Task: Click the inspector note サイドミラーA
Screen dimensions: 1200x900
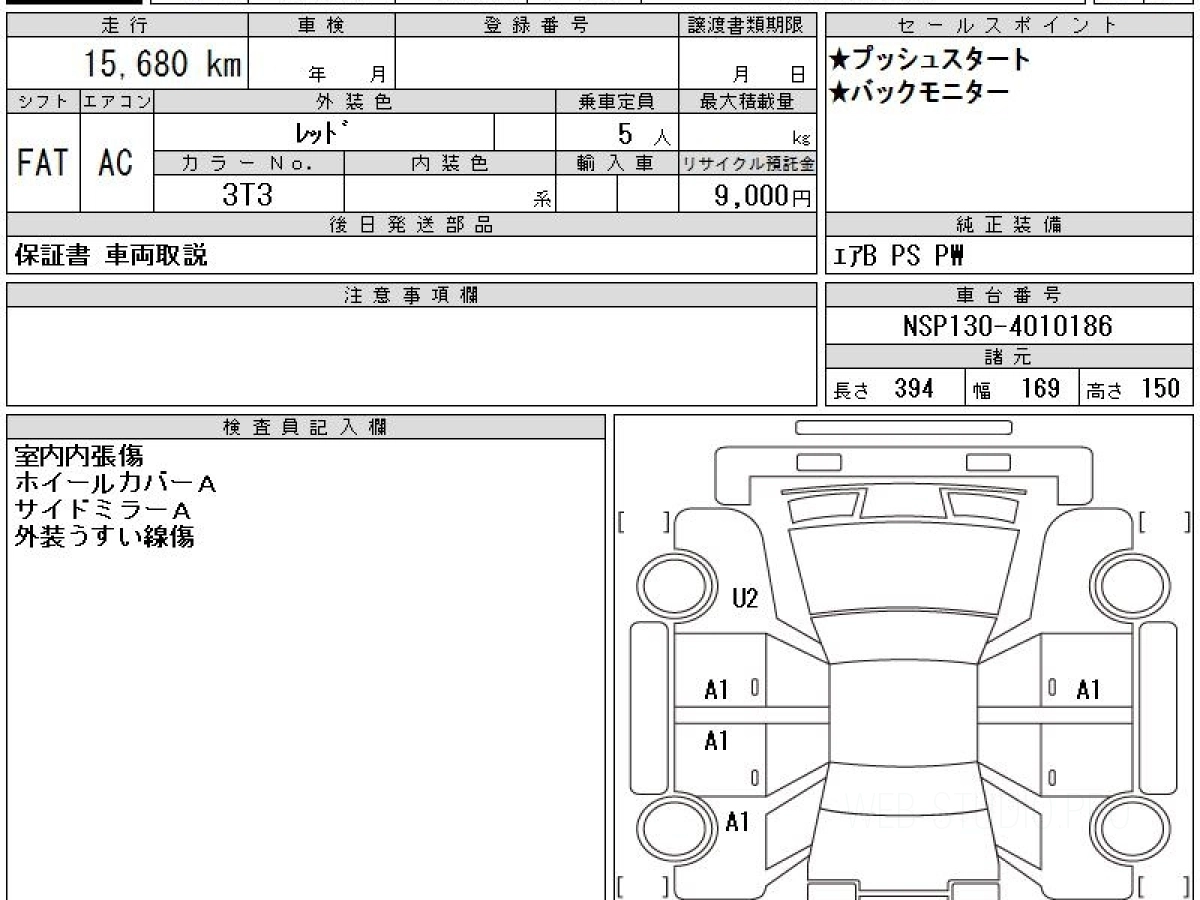Action: [102, 510]
